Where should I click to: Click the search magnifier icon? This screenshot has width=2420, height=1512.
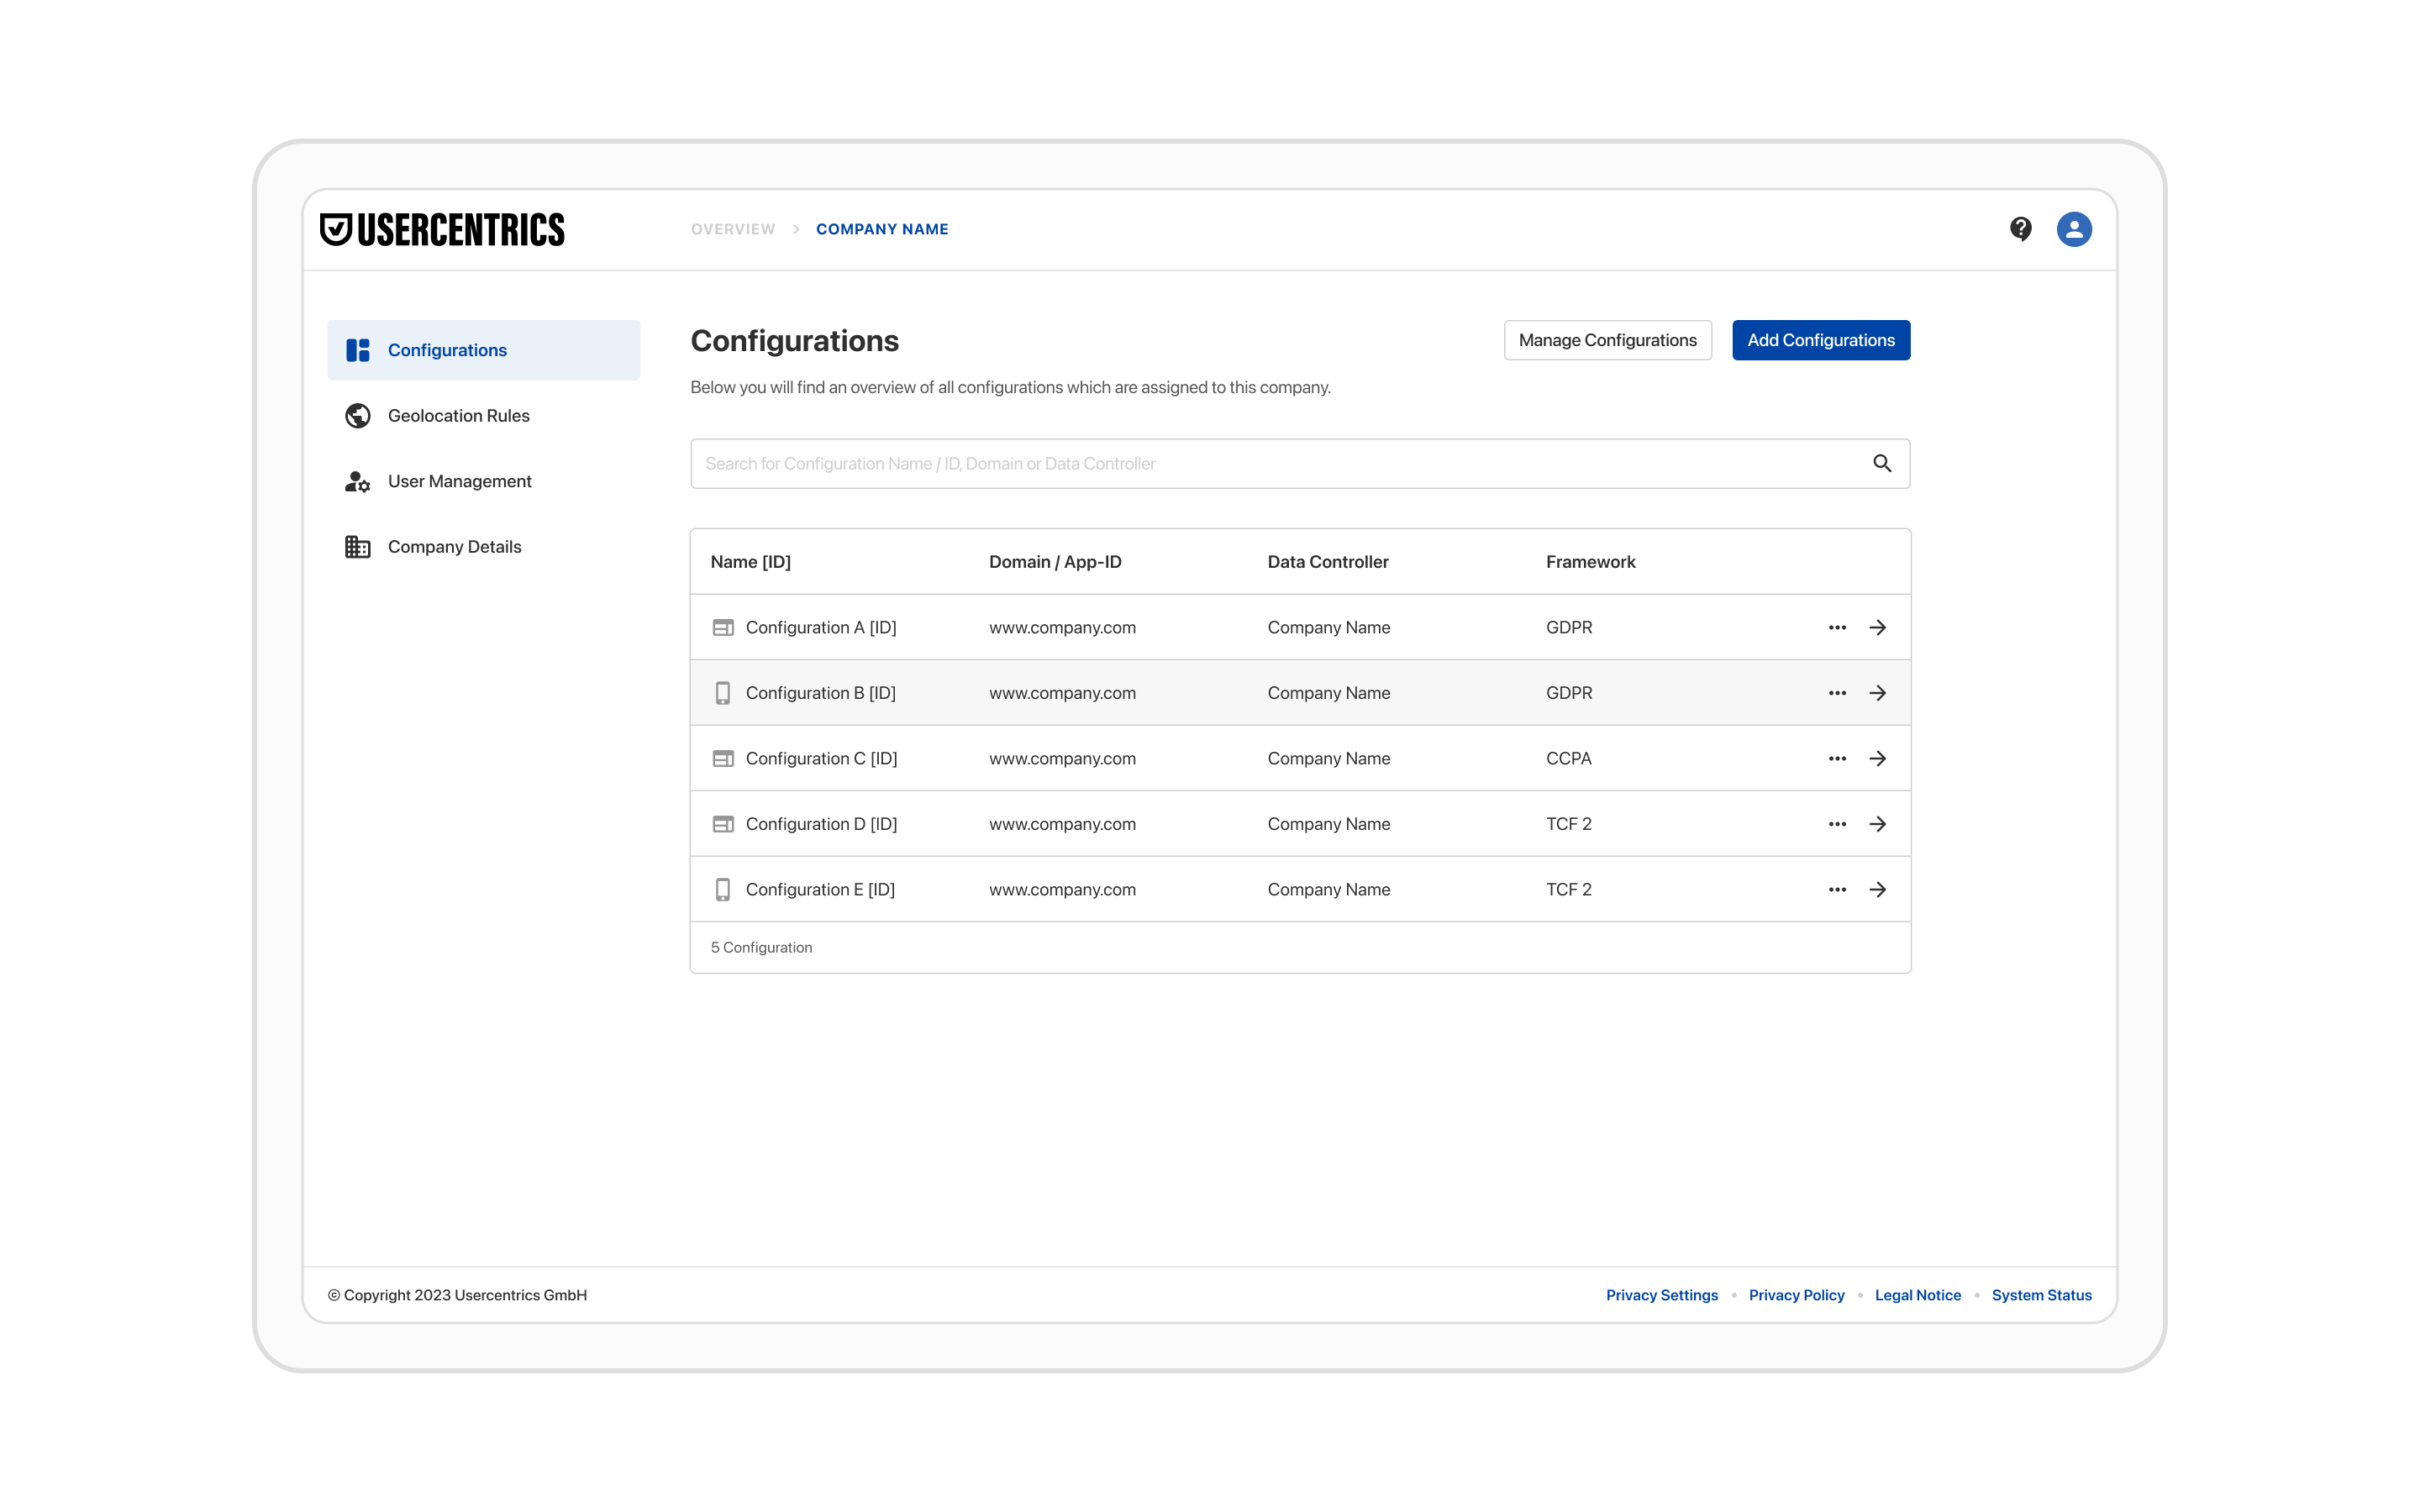(1881, 463)
